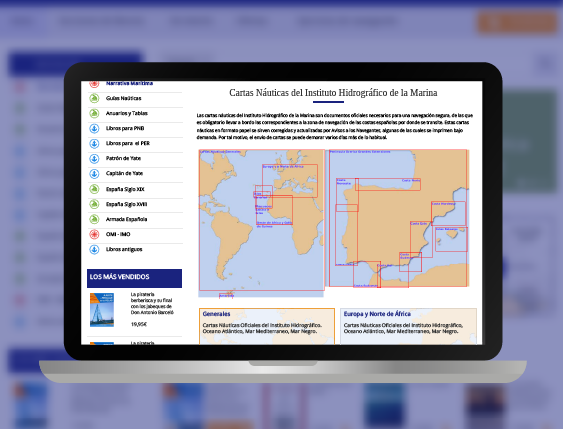
Task: Select Europa y Norte de África map region
Action: [290, 181]
